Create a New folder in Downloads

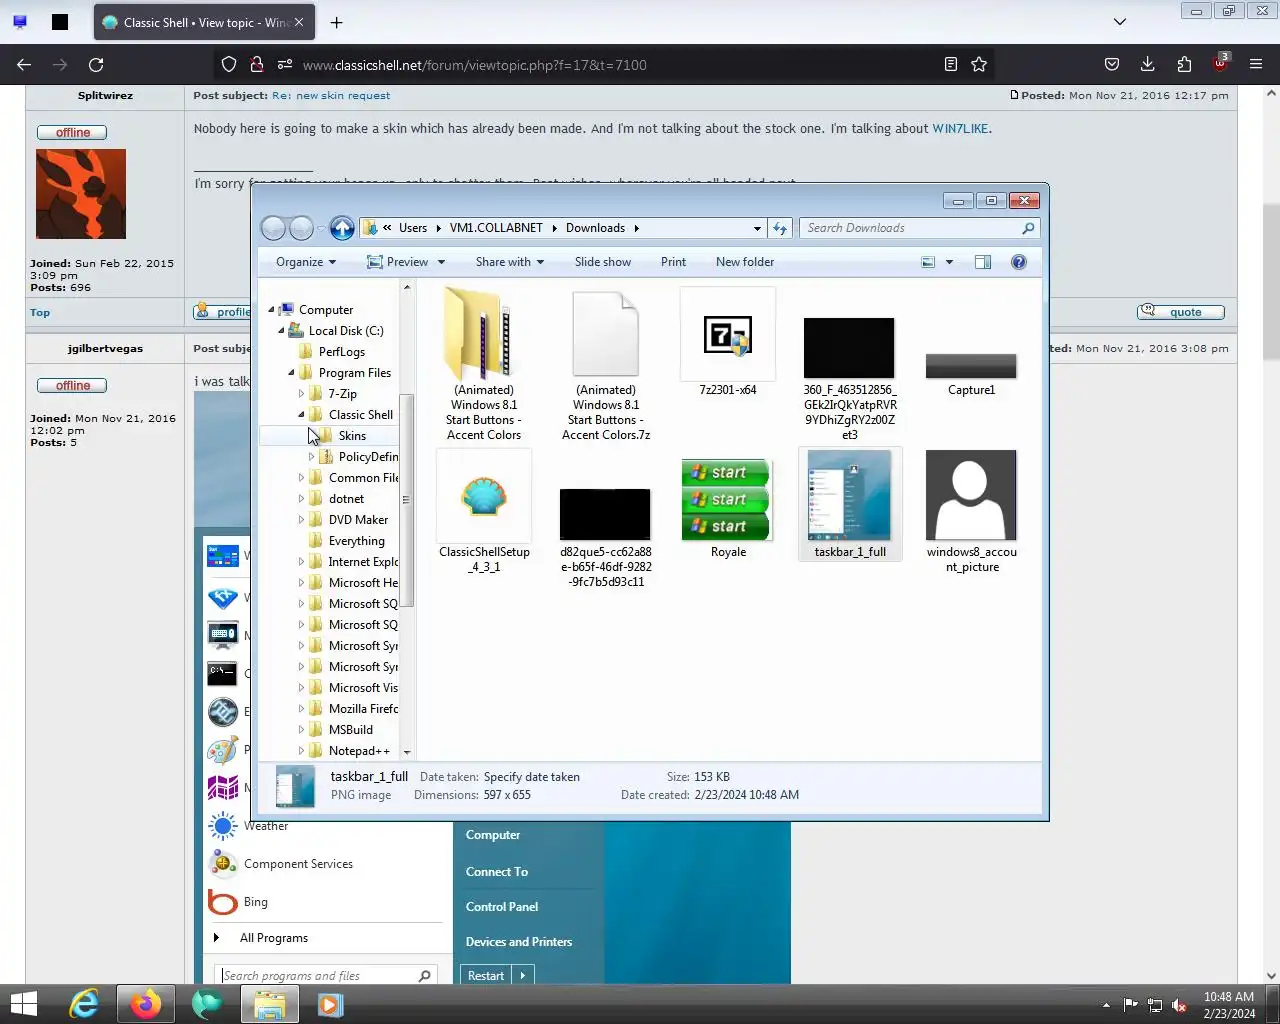click(745, 262)
